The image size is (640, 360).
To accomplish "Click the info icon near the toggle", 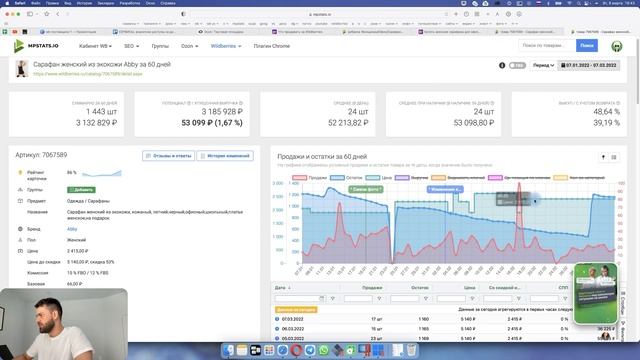I will (x=502, y=65).
